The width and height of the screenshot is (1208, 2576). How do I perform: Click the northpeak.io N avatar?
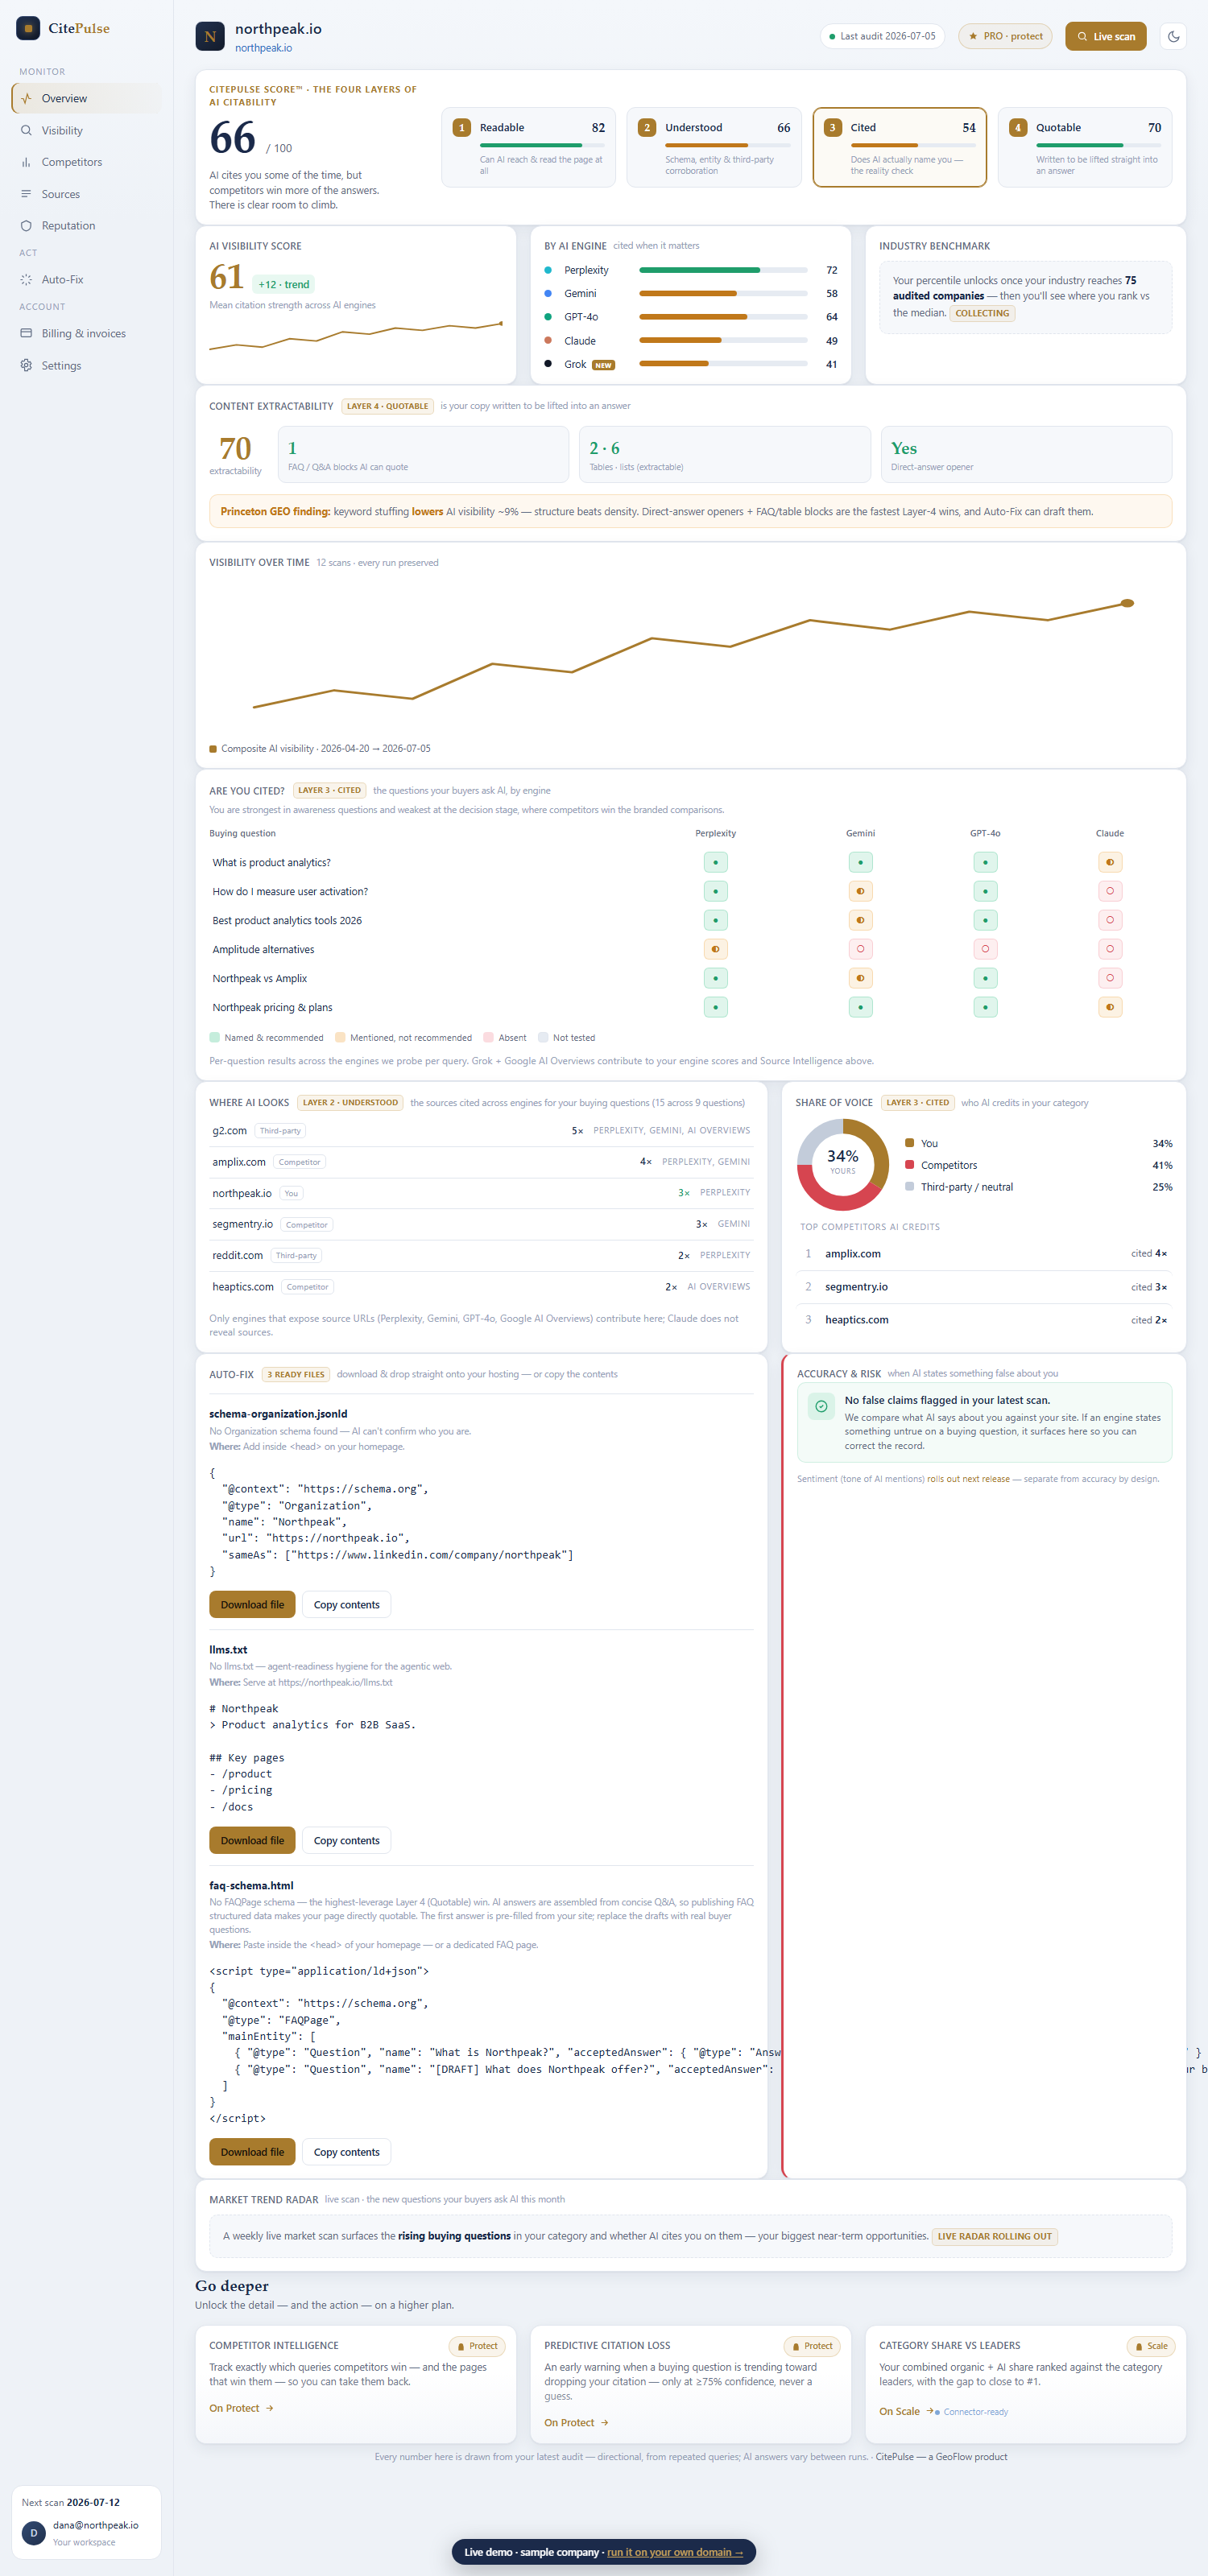pos(210,37)
